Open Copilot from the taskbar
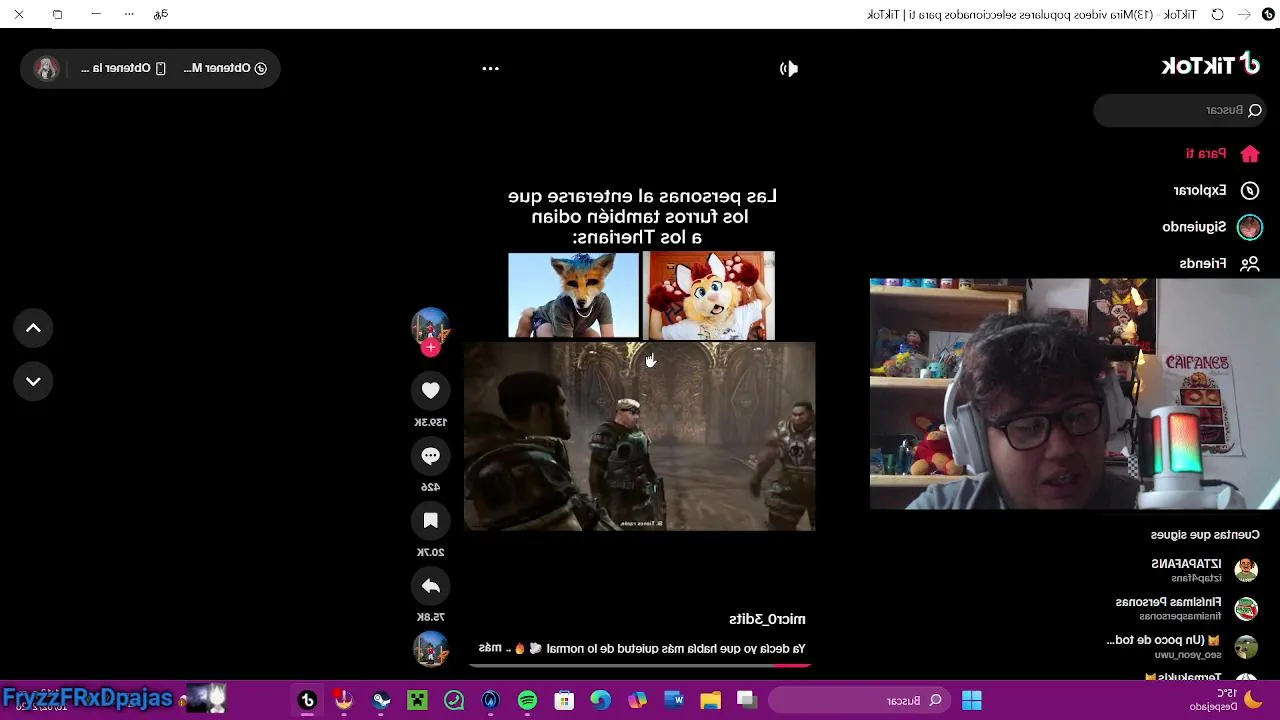The height and width of the screenshot is (720, 1280). pyautogui.click(x=637, y=700)
